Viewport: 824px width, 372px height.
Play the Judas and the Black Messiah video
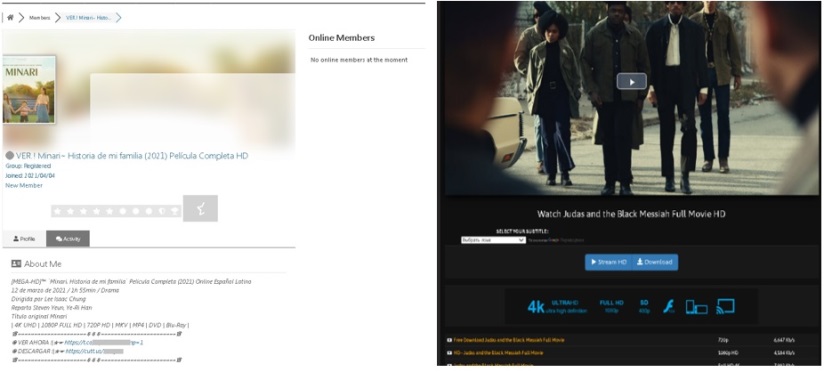tap(632, 81)
